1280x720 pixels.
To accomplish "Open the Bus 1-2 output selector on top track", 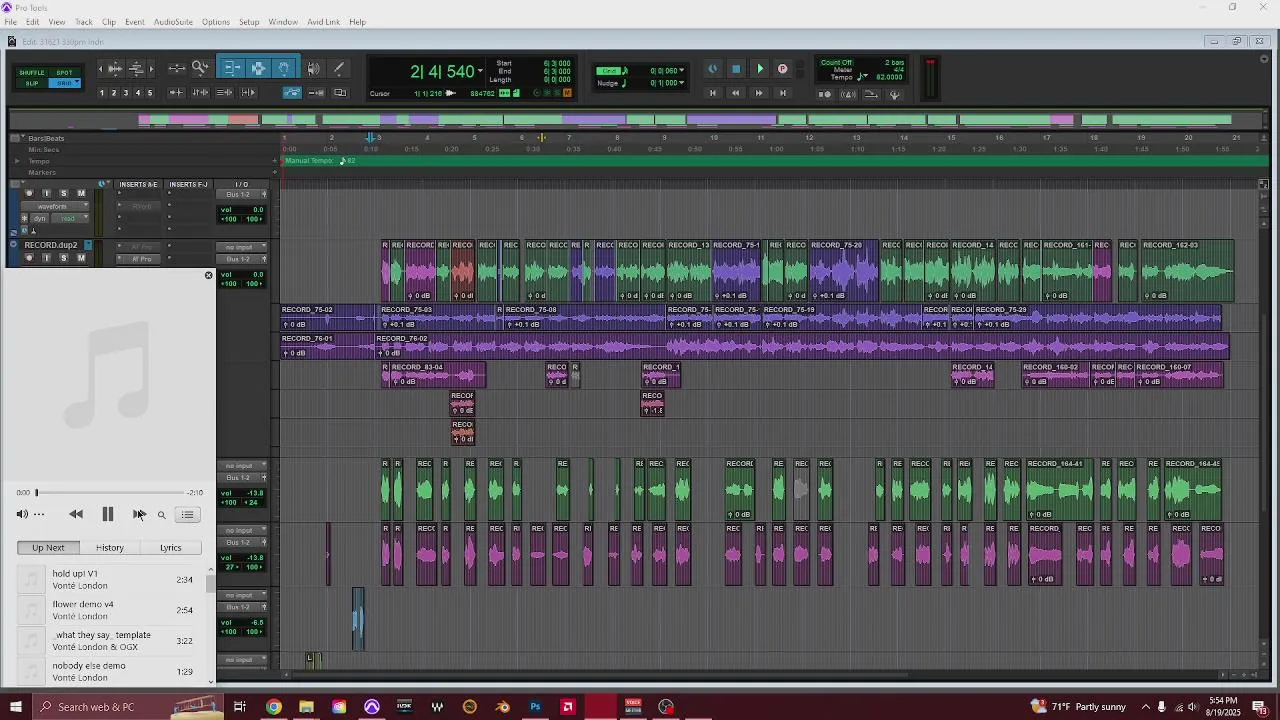I will (x=244, y=194).
